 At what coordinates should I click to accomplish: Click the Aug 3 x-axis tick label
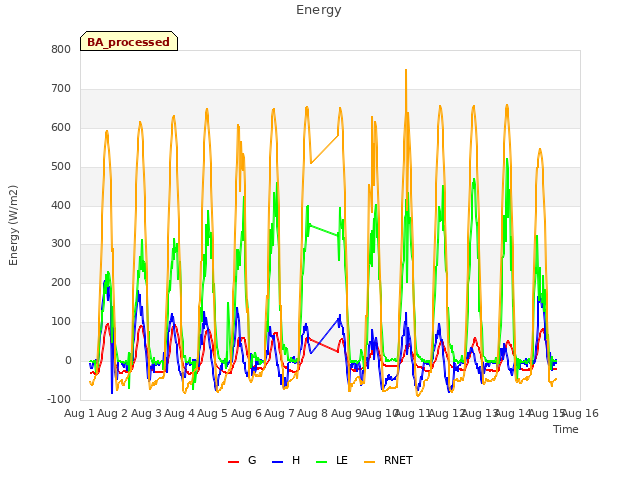coord(146,413)
